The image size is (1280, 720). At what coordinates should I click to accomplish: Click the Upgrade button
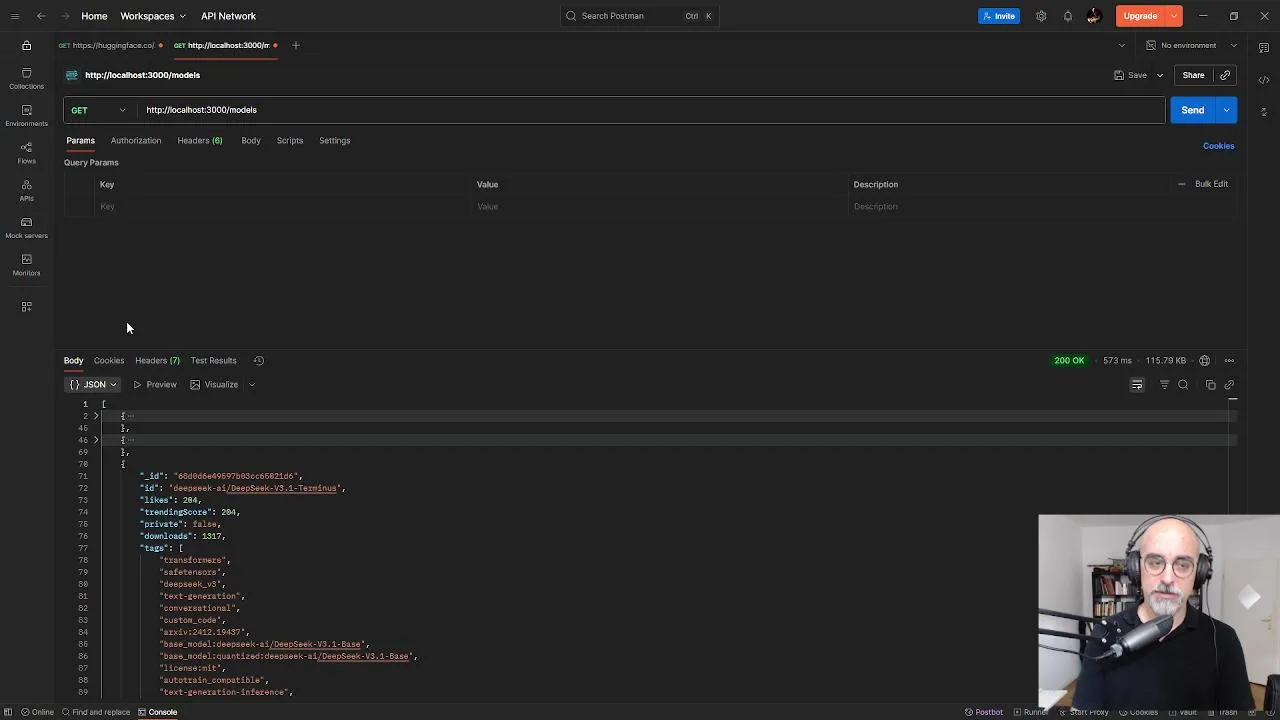click(1140, 16)
